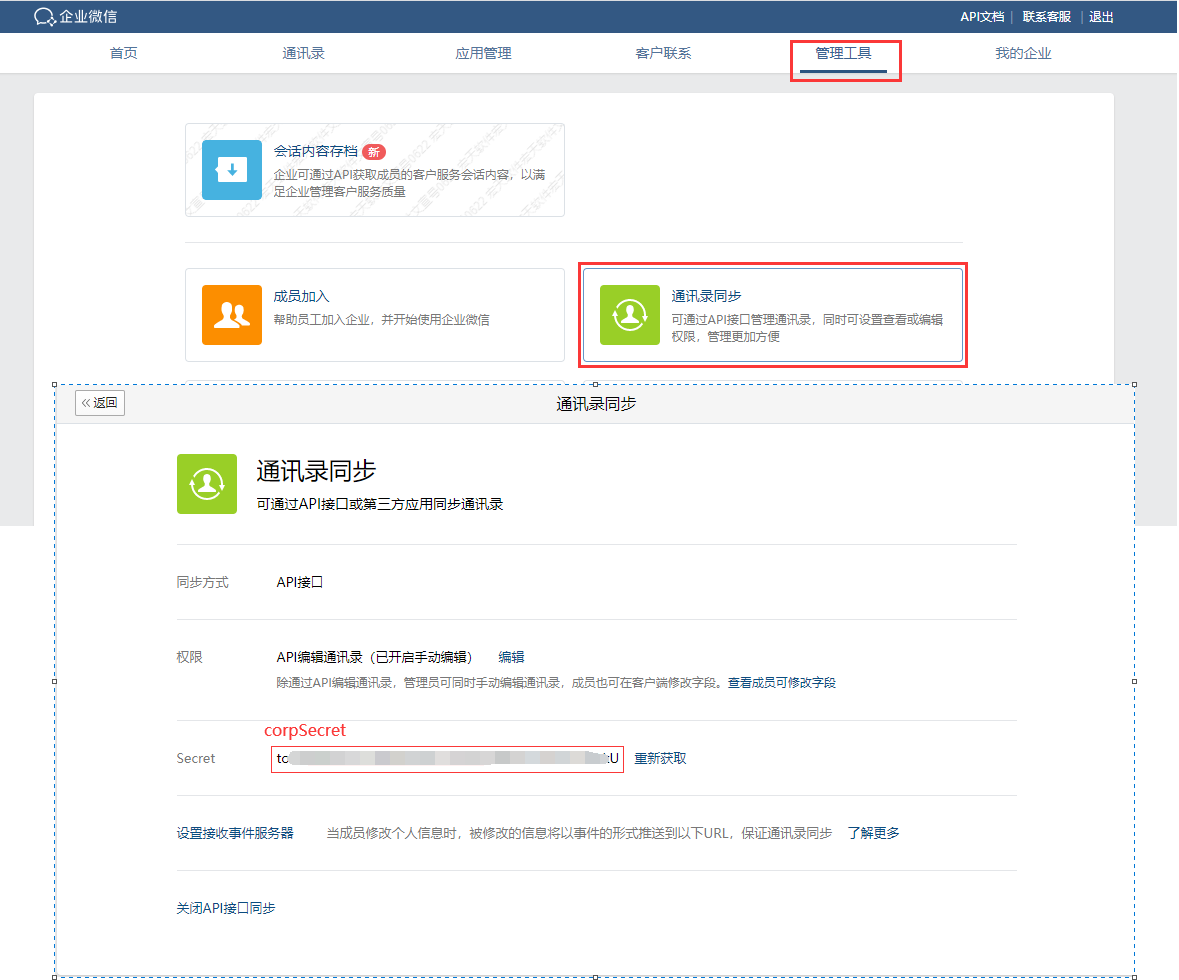Switch to the 通讯录 tab
1179x980 pixels.
click(303, 54)
